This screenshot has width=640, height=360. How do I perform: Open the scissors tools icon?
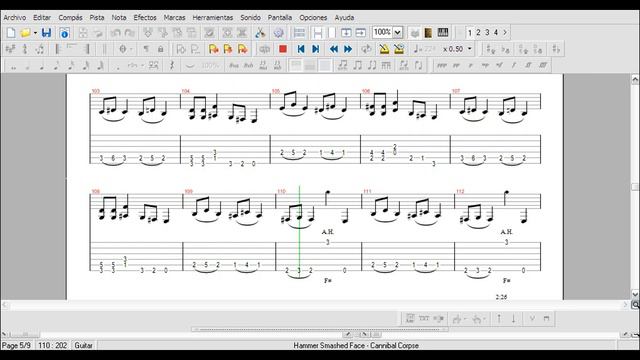(x=260, y=33)
